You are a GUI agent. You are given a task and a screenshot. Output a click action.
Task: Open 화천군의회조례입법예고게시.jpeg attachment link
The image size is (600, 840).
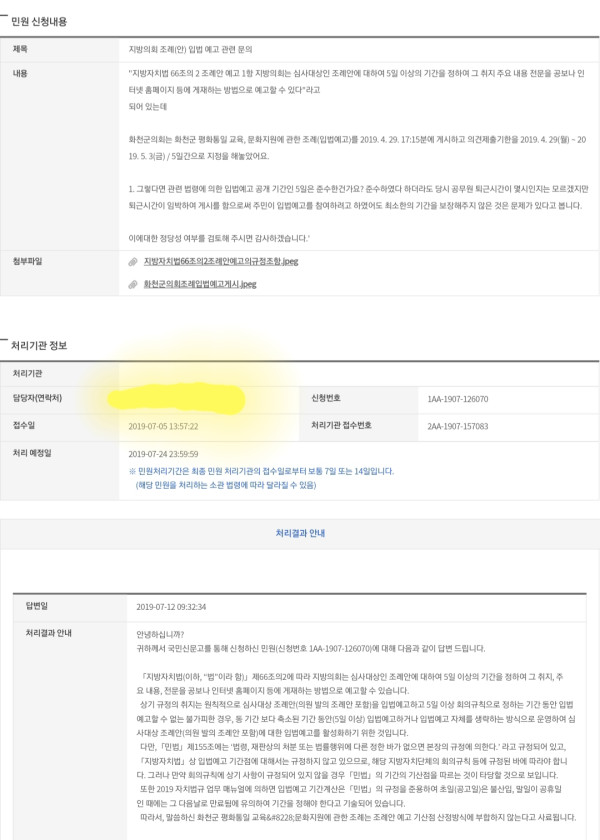click(x=200, y=284)
